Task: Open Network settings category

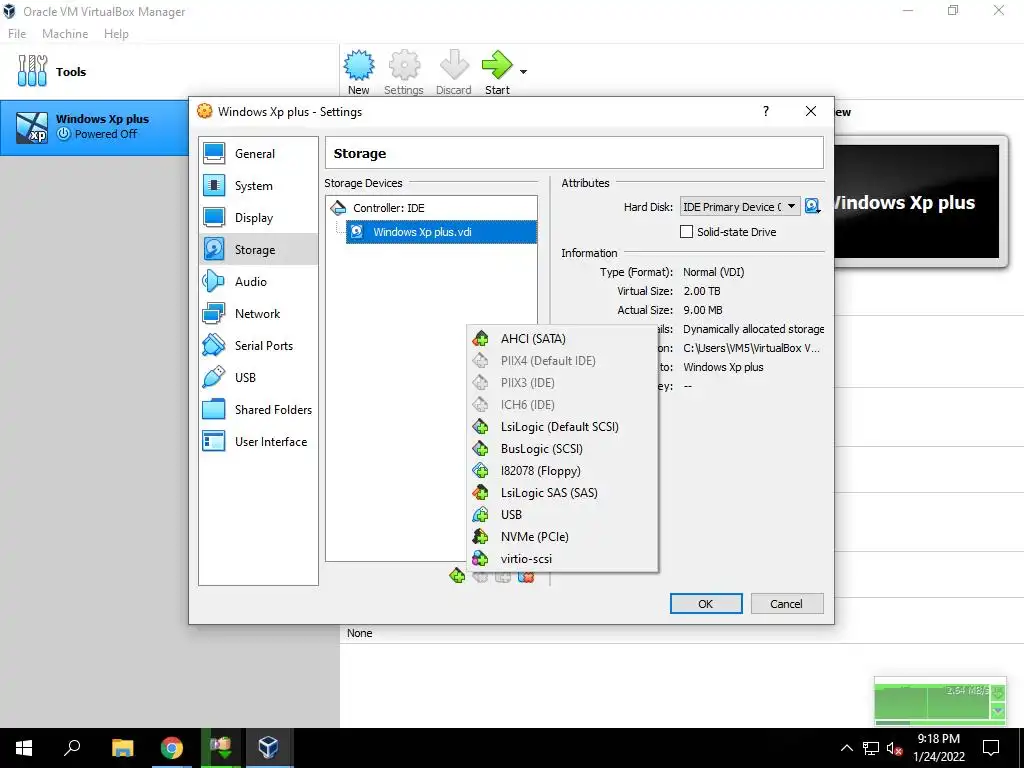Action: [259, 313]
